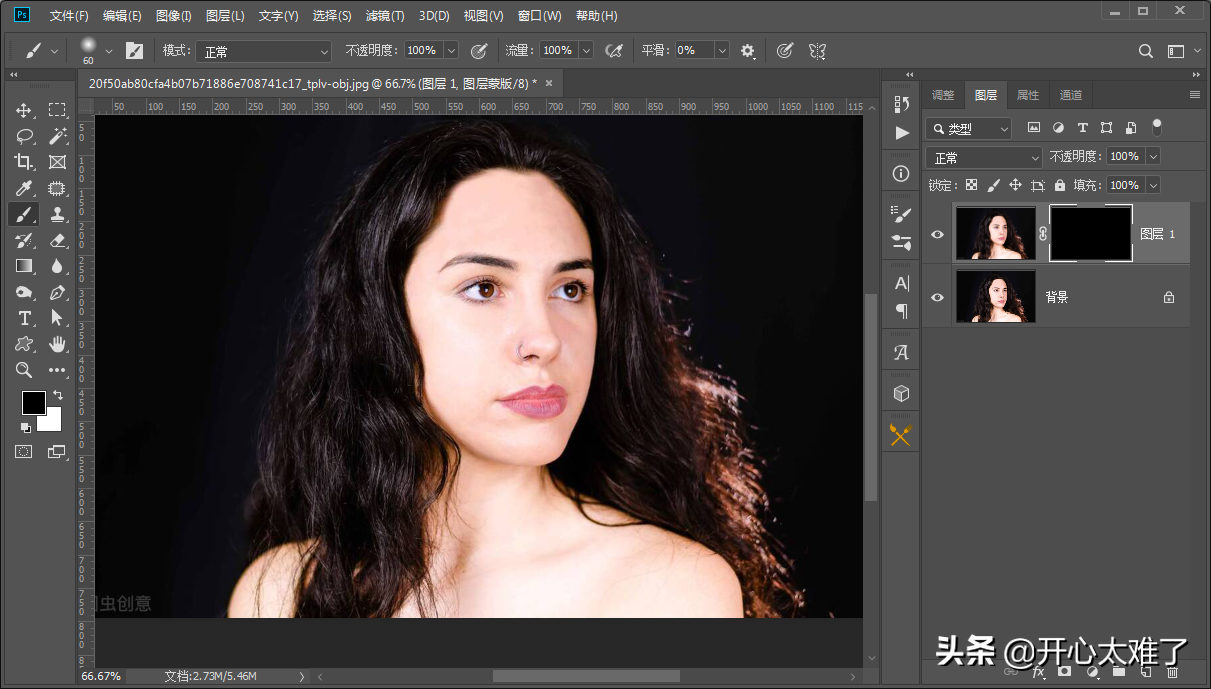Open the layer filter 类型 dropdown

(968, 129)
